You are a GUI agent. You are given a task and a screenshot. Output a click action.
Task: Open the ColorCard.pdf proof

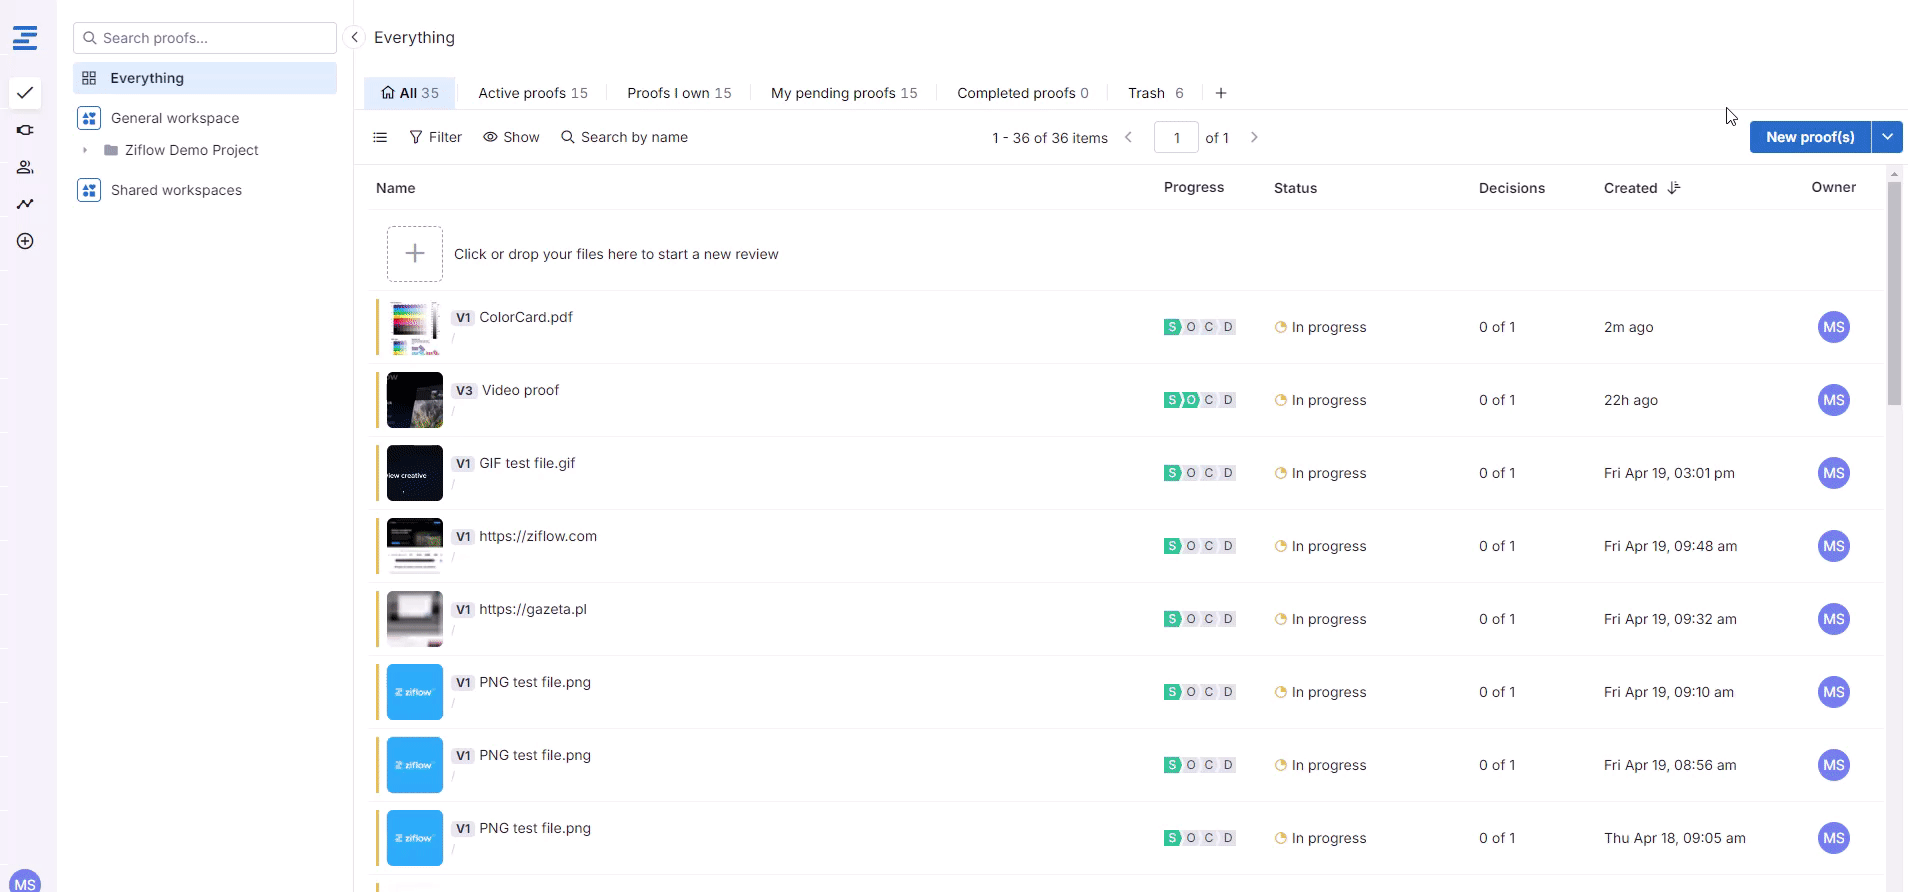pos(526,317)
